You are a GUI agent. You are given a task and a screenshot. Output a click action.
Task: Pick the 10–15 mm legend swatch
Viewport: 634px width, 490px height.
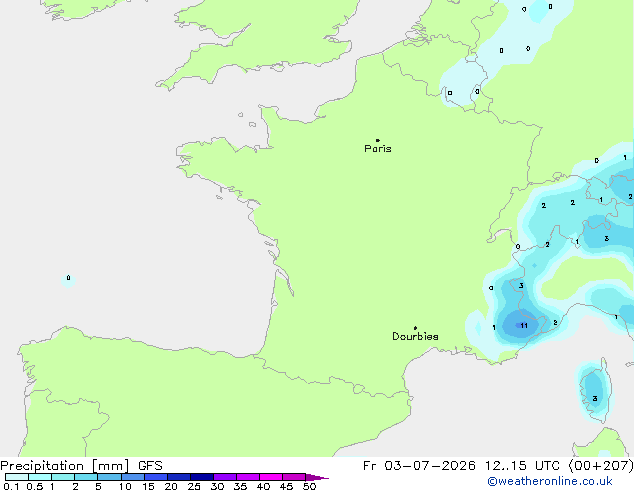click(133, 477)
